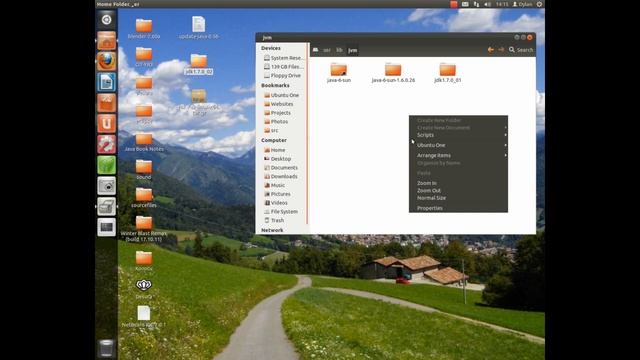Screen dimensions: 640x360
Task: Open System Rese... device in sidebar
Action: click(x=283, y=58)
